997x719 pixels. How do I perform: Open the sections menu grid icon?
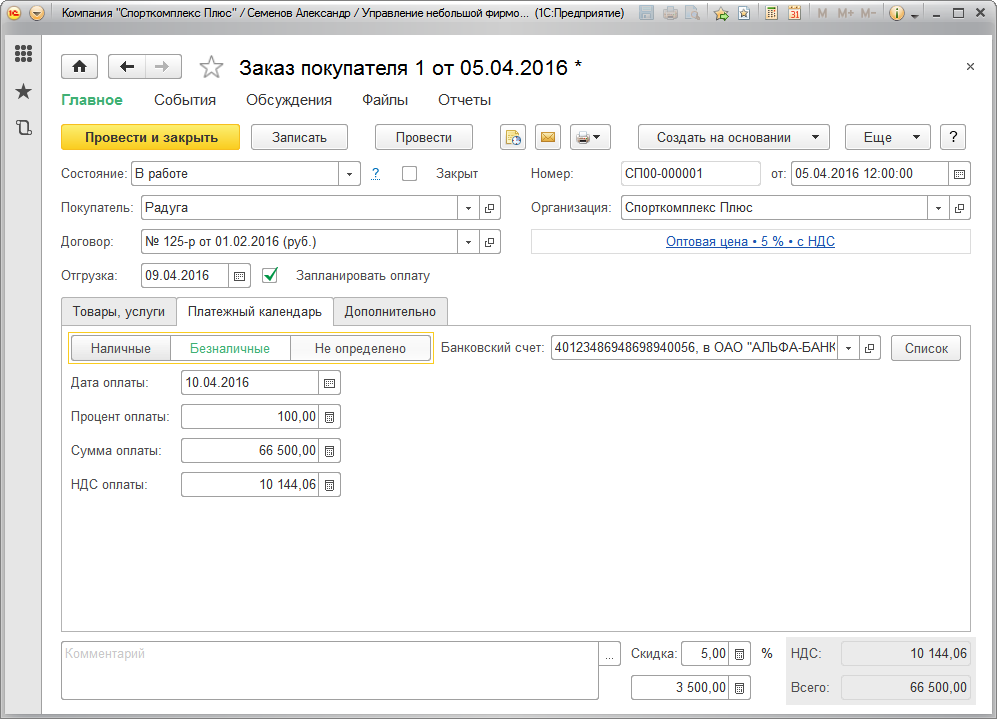[24, 54]
